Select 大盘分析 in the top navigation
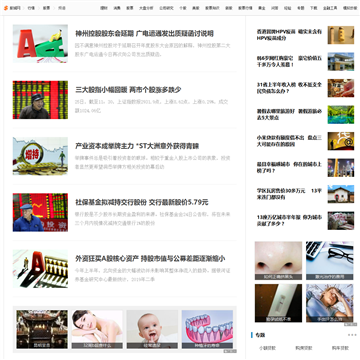Image resolution: width=360 pixels, height=360 pixels. pos(146,8)
